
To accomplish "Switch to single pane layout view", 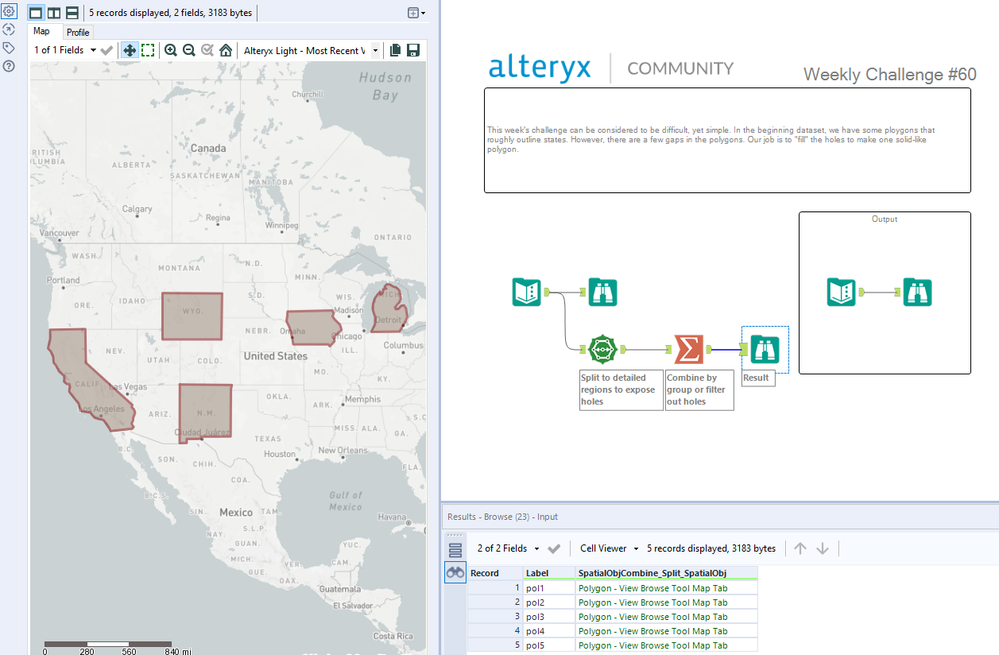I will point(36,13).
